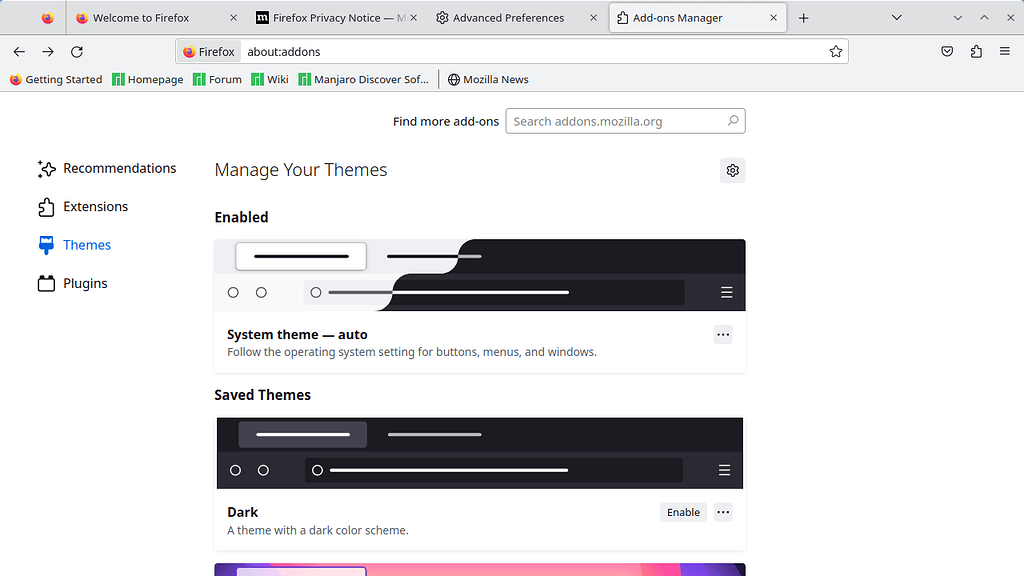Viewport: 1024px width, 576px height.
Task: Open a new browser tab
Action: [x=804, y=17]
